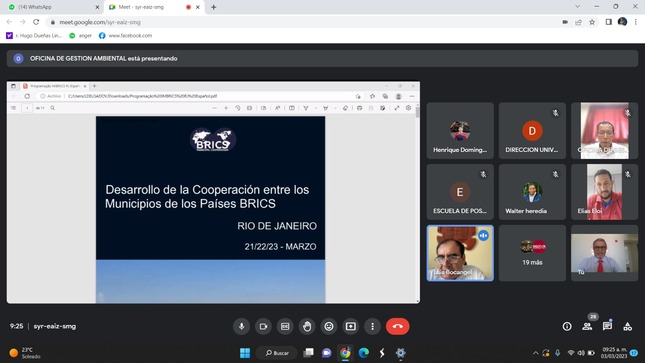The width and height of the screenshot is (645, 363).
Task: Toggle the microphone in Meet controls
Action: coord(241,326)
